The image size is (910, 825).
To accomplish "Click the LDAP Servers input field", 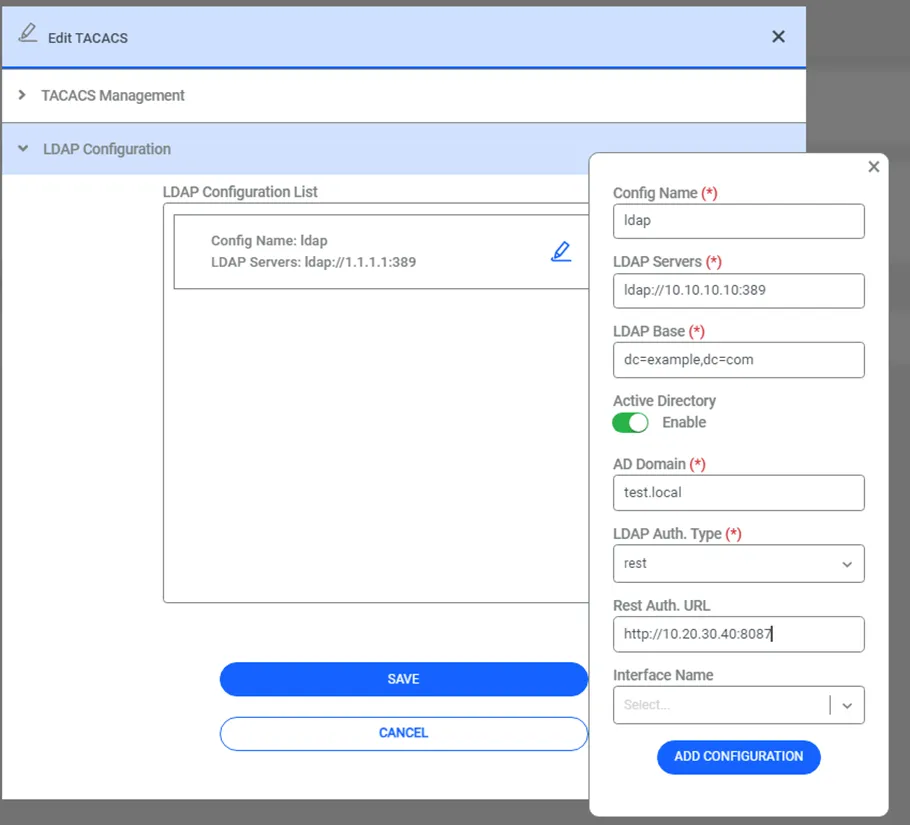I will (x=738, y=291).
